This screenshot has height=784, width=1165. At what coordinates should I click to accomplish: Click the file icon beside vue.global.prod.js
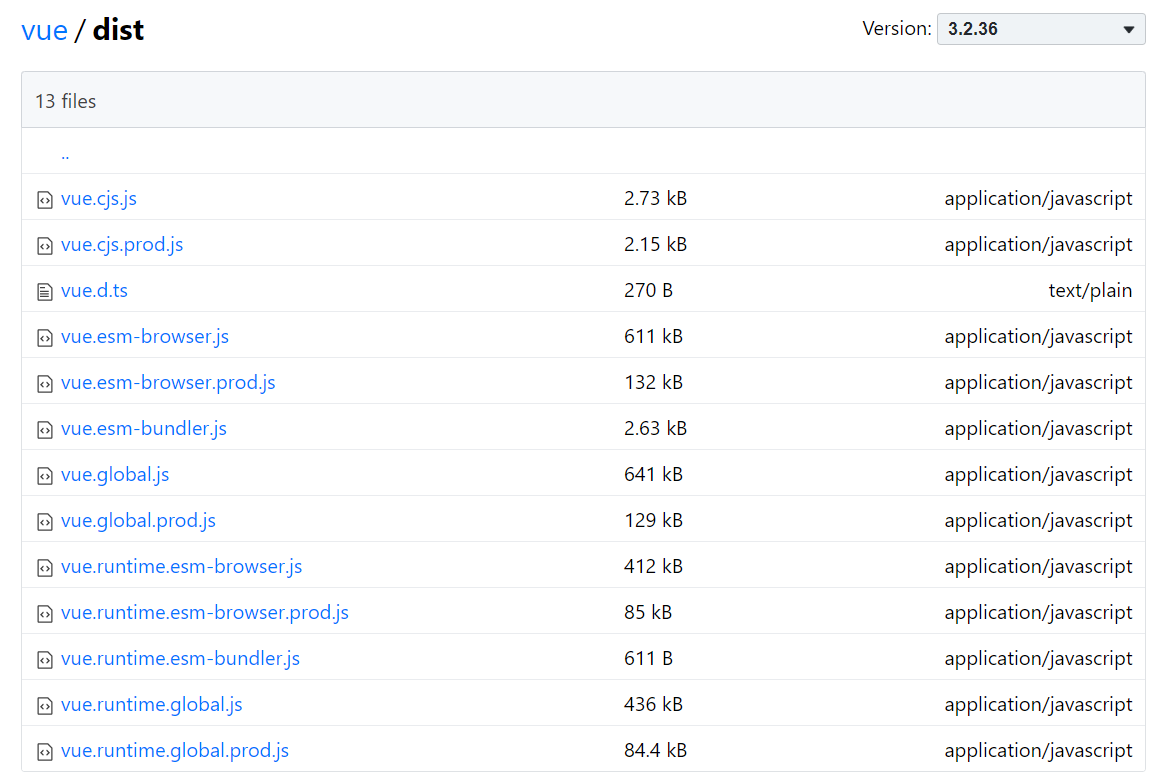pos(45,522)
